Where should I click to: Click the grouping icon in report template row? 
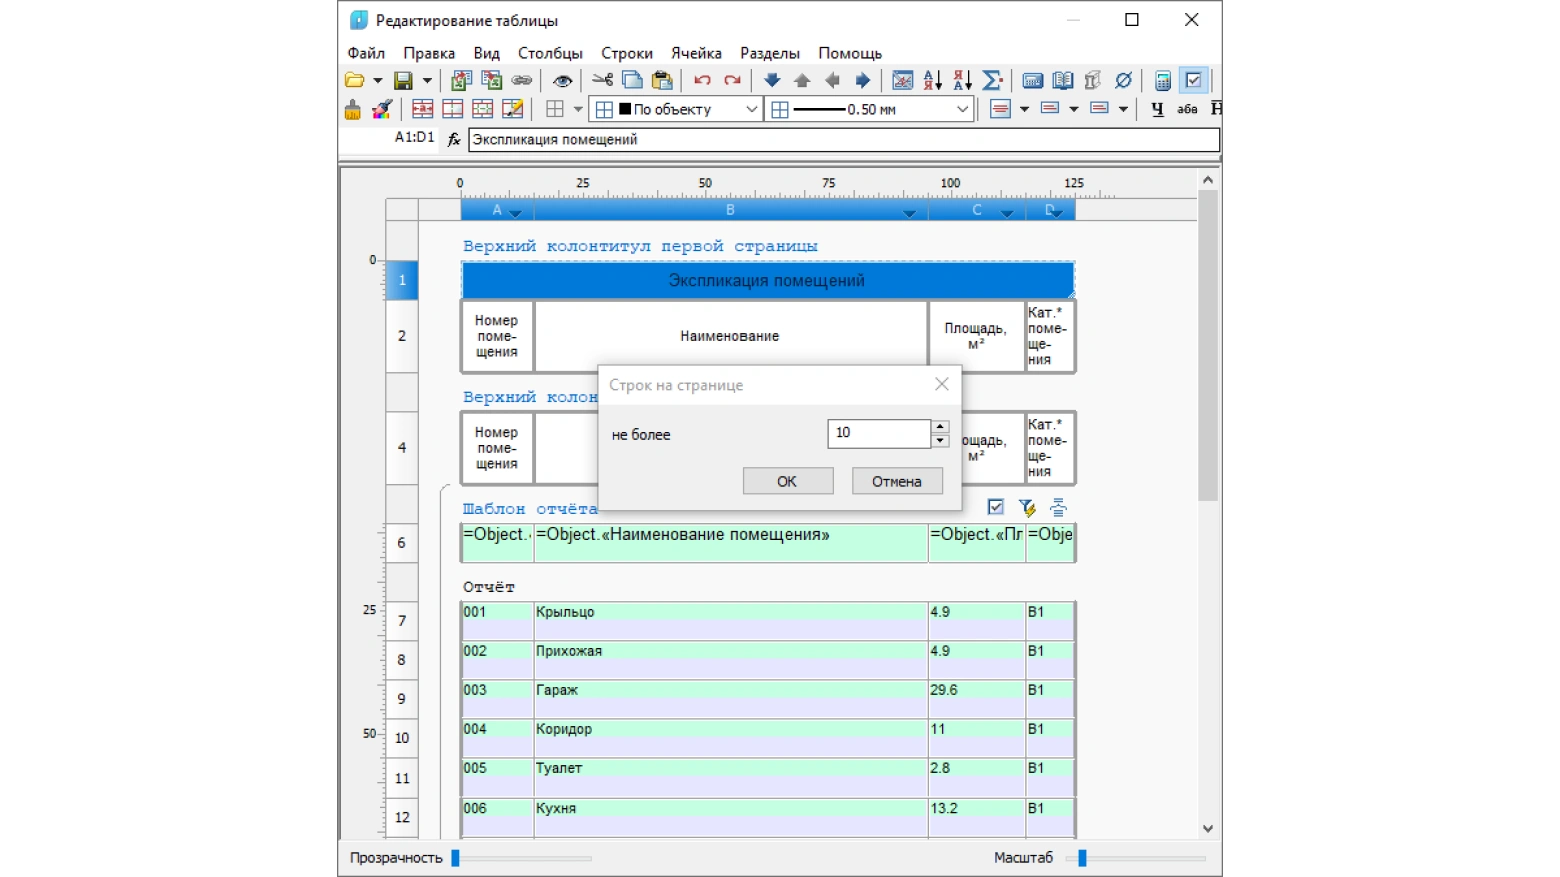click(x=1058, y=507)
